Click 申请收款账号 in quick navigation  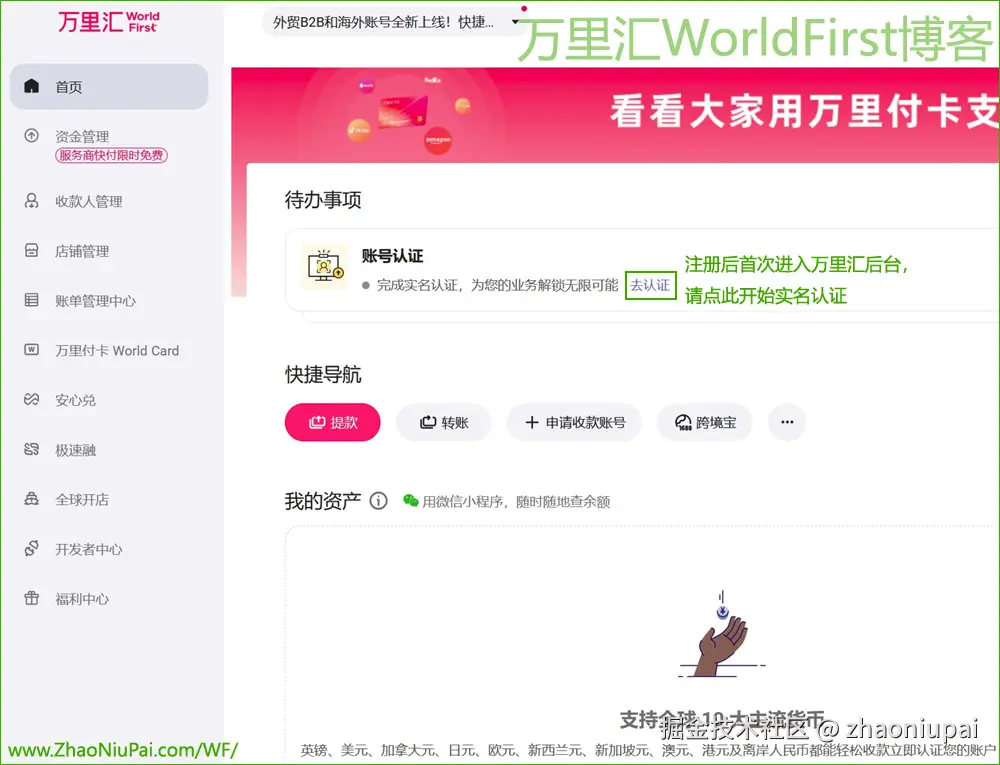[x=575, y=422]
